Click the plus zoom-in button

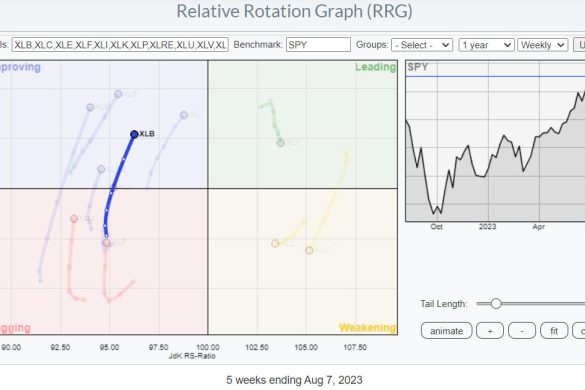[490, 331]
